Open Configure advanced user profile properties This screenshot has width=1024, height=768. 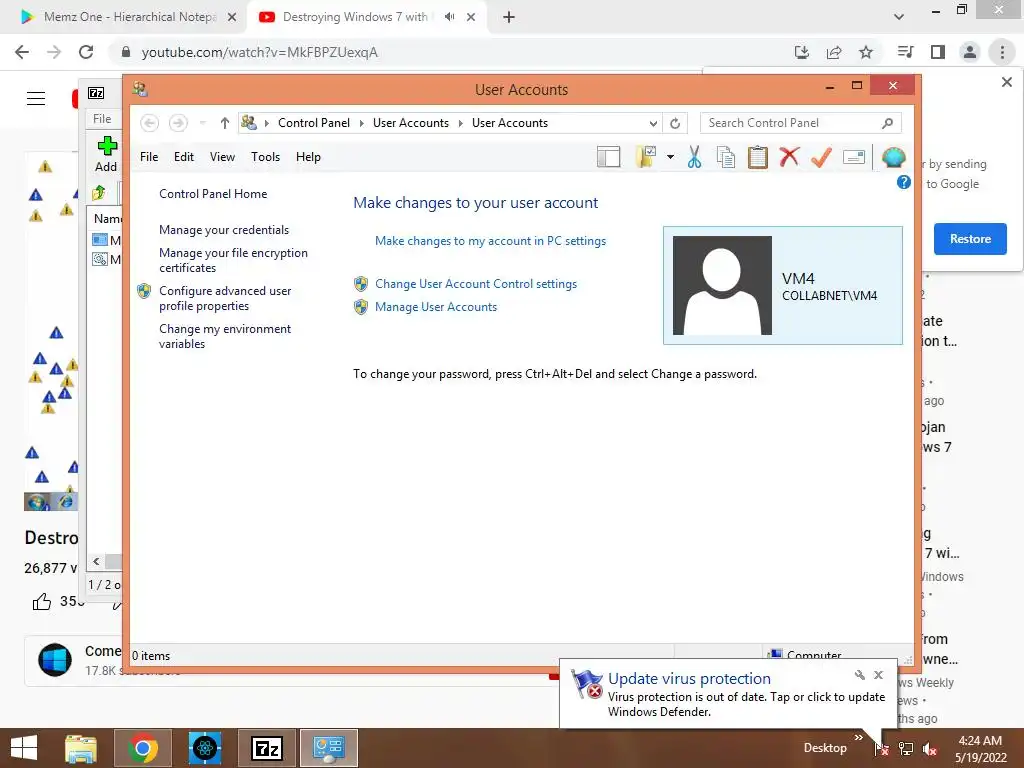(x=225, y=298)
